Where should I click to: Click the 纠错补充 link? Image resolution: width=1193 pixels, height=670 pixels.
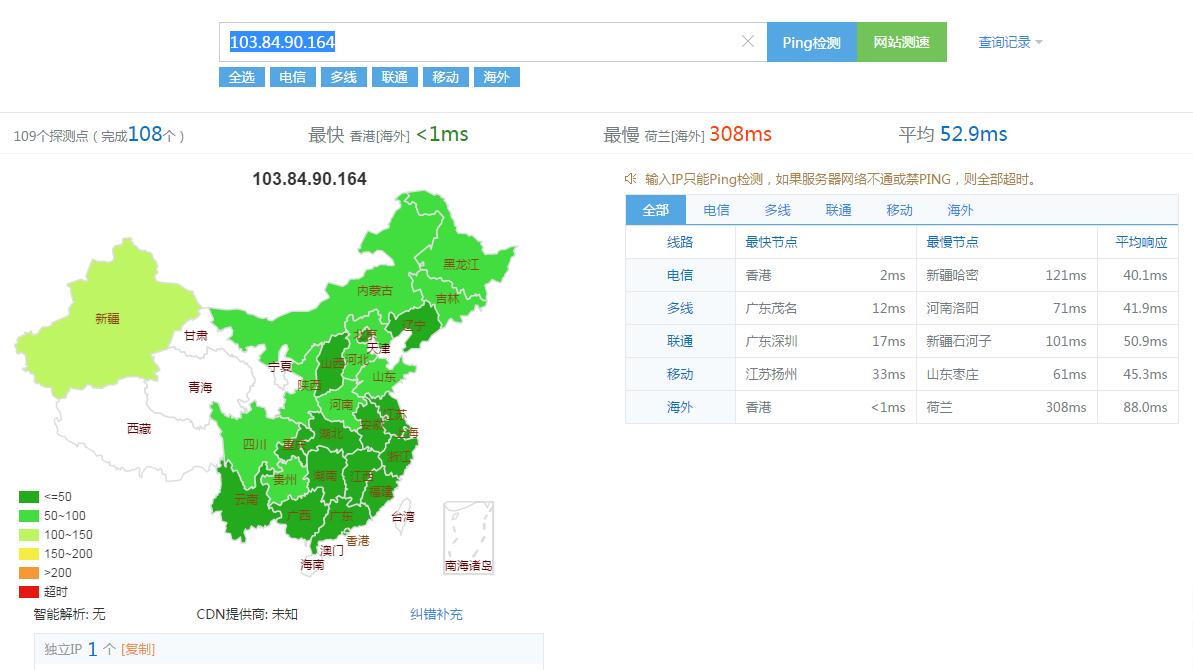437,614
